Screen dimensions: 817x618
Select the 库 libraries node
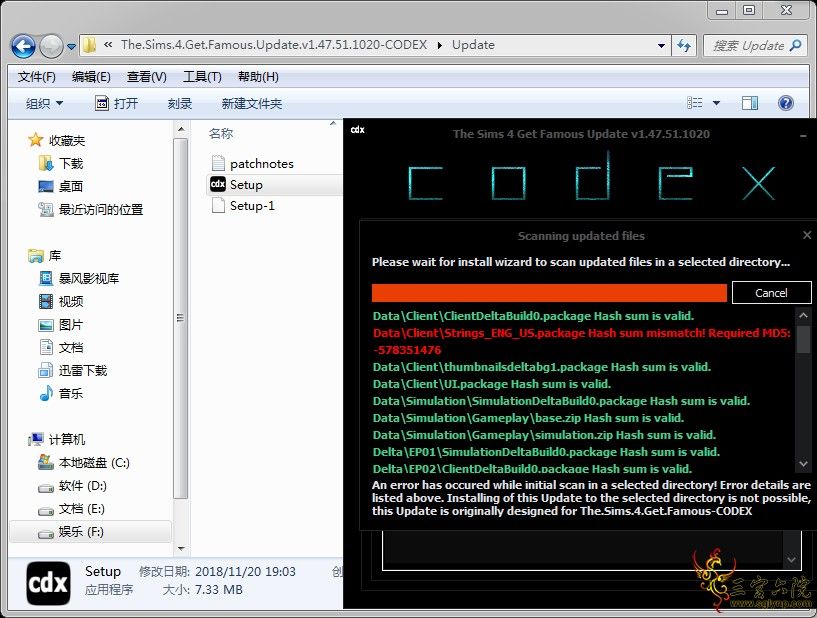point(45,255)
